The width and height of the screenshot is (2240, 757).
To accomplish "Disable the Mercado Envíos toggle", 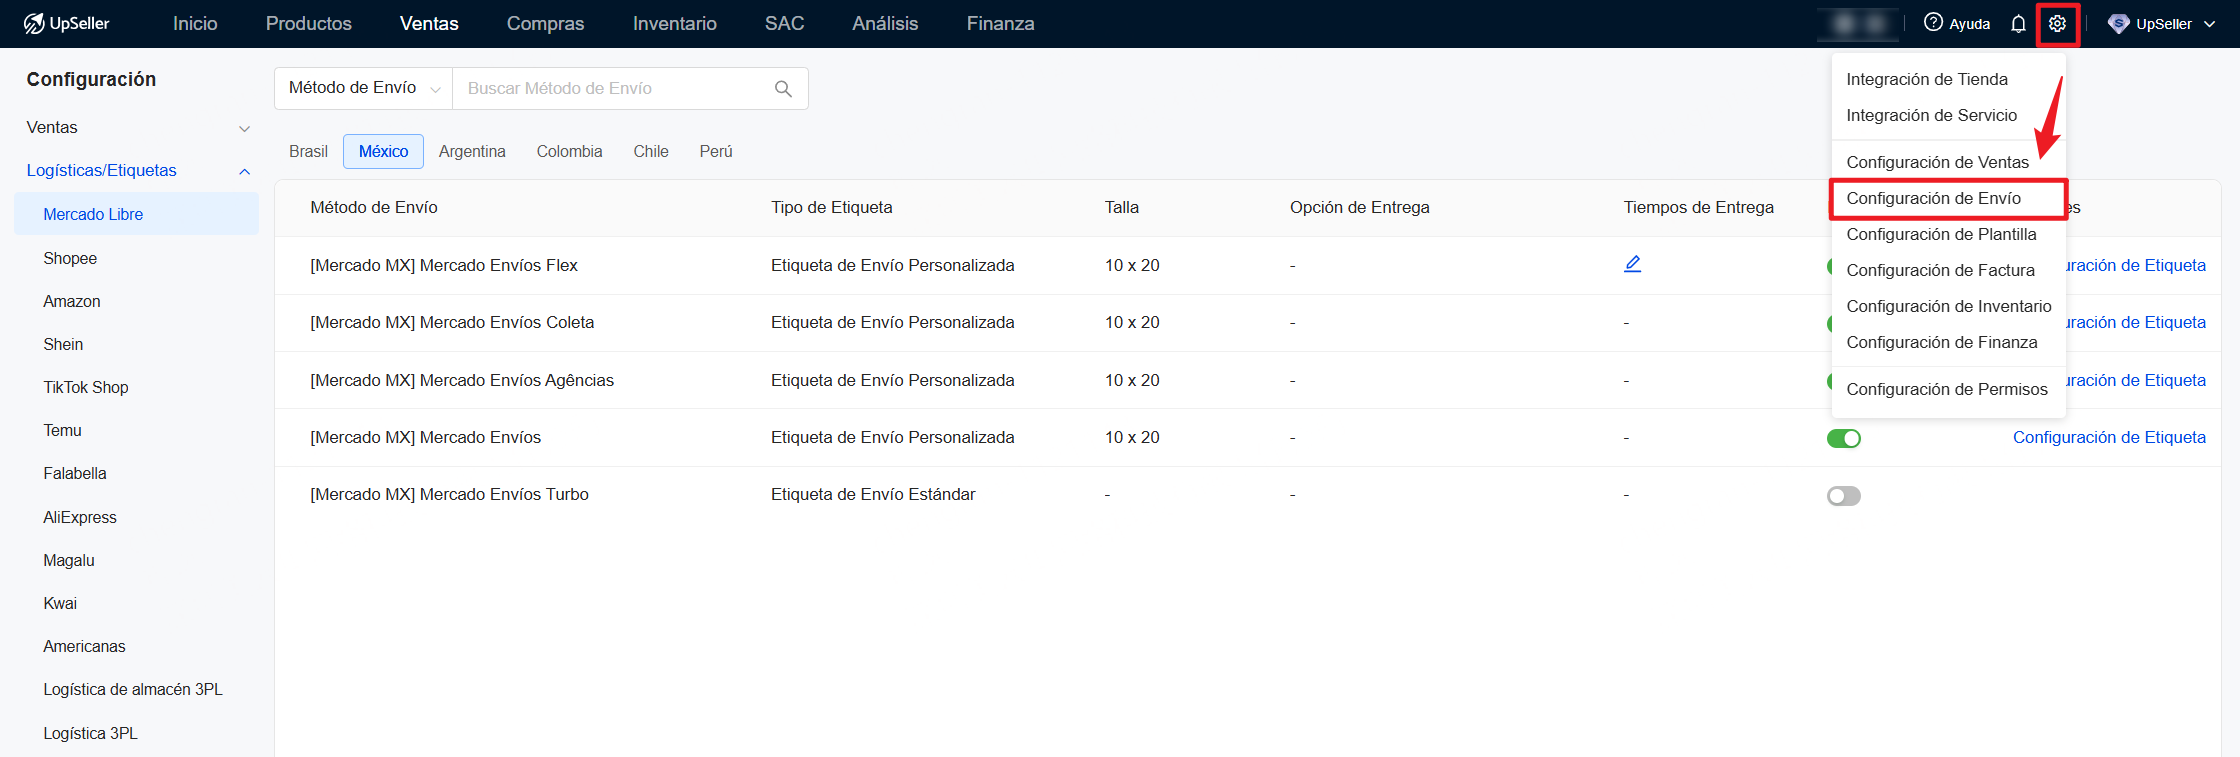I will coord(1843,438).
